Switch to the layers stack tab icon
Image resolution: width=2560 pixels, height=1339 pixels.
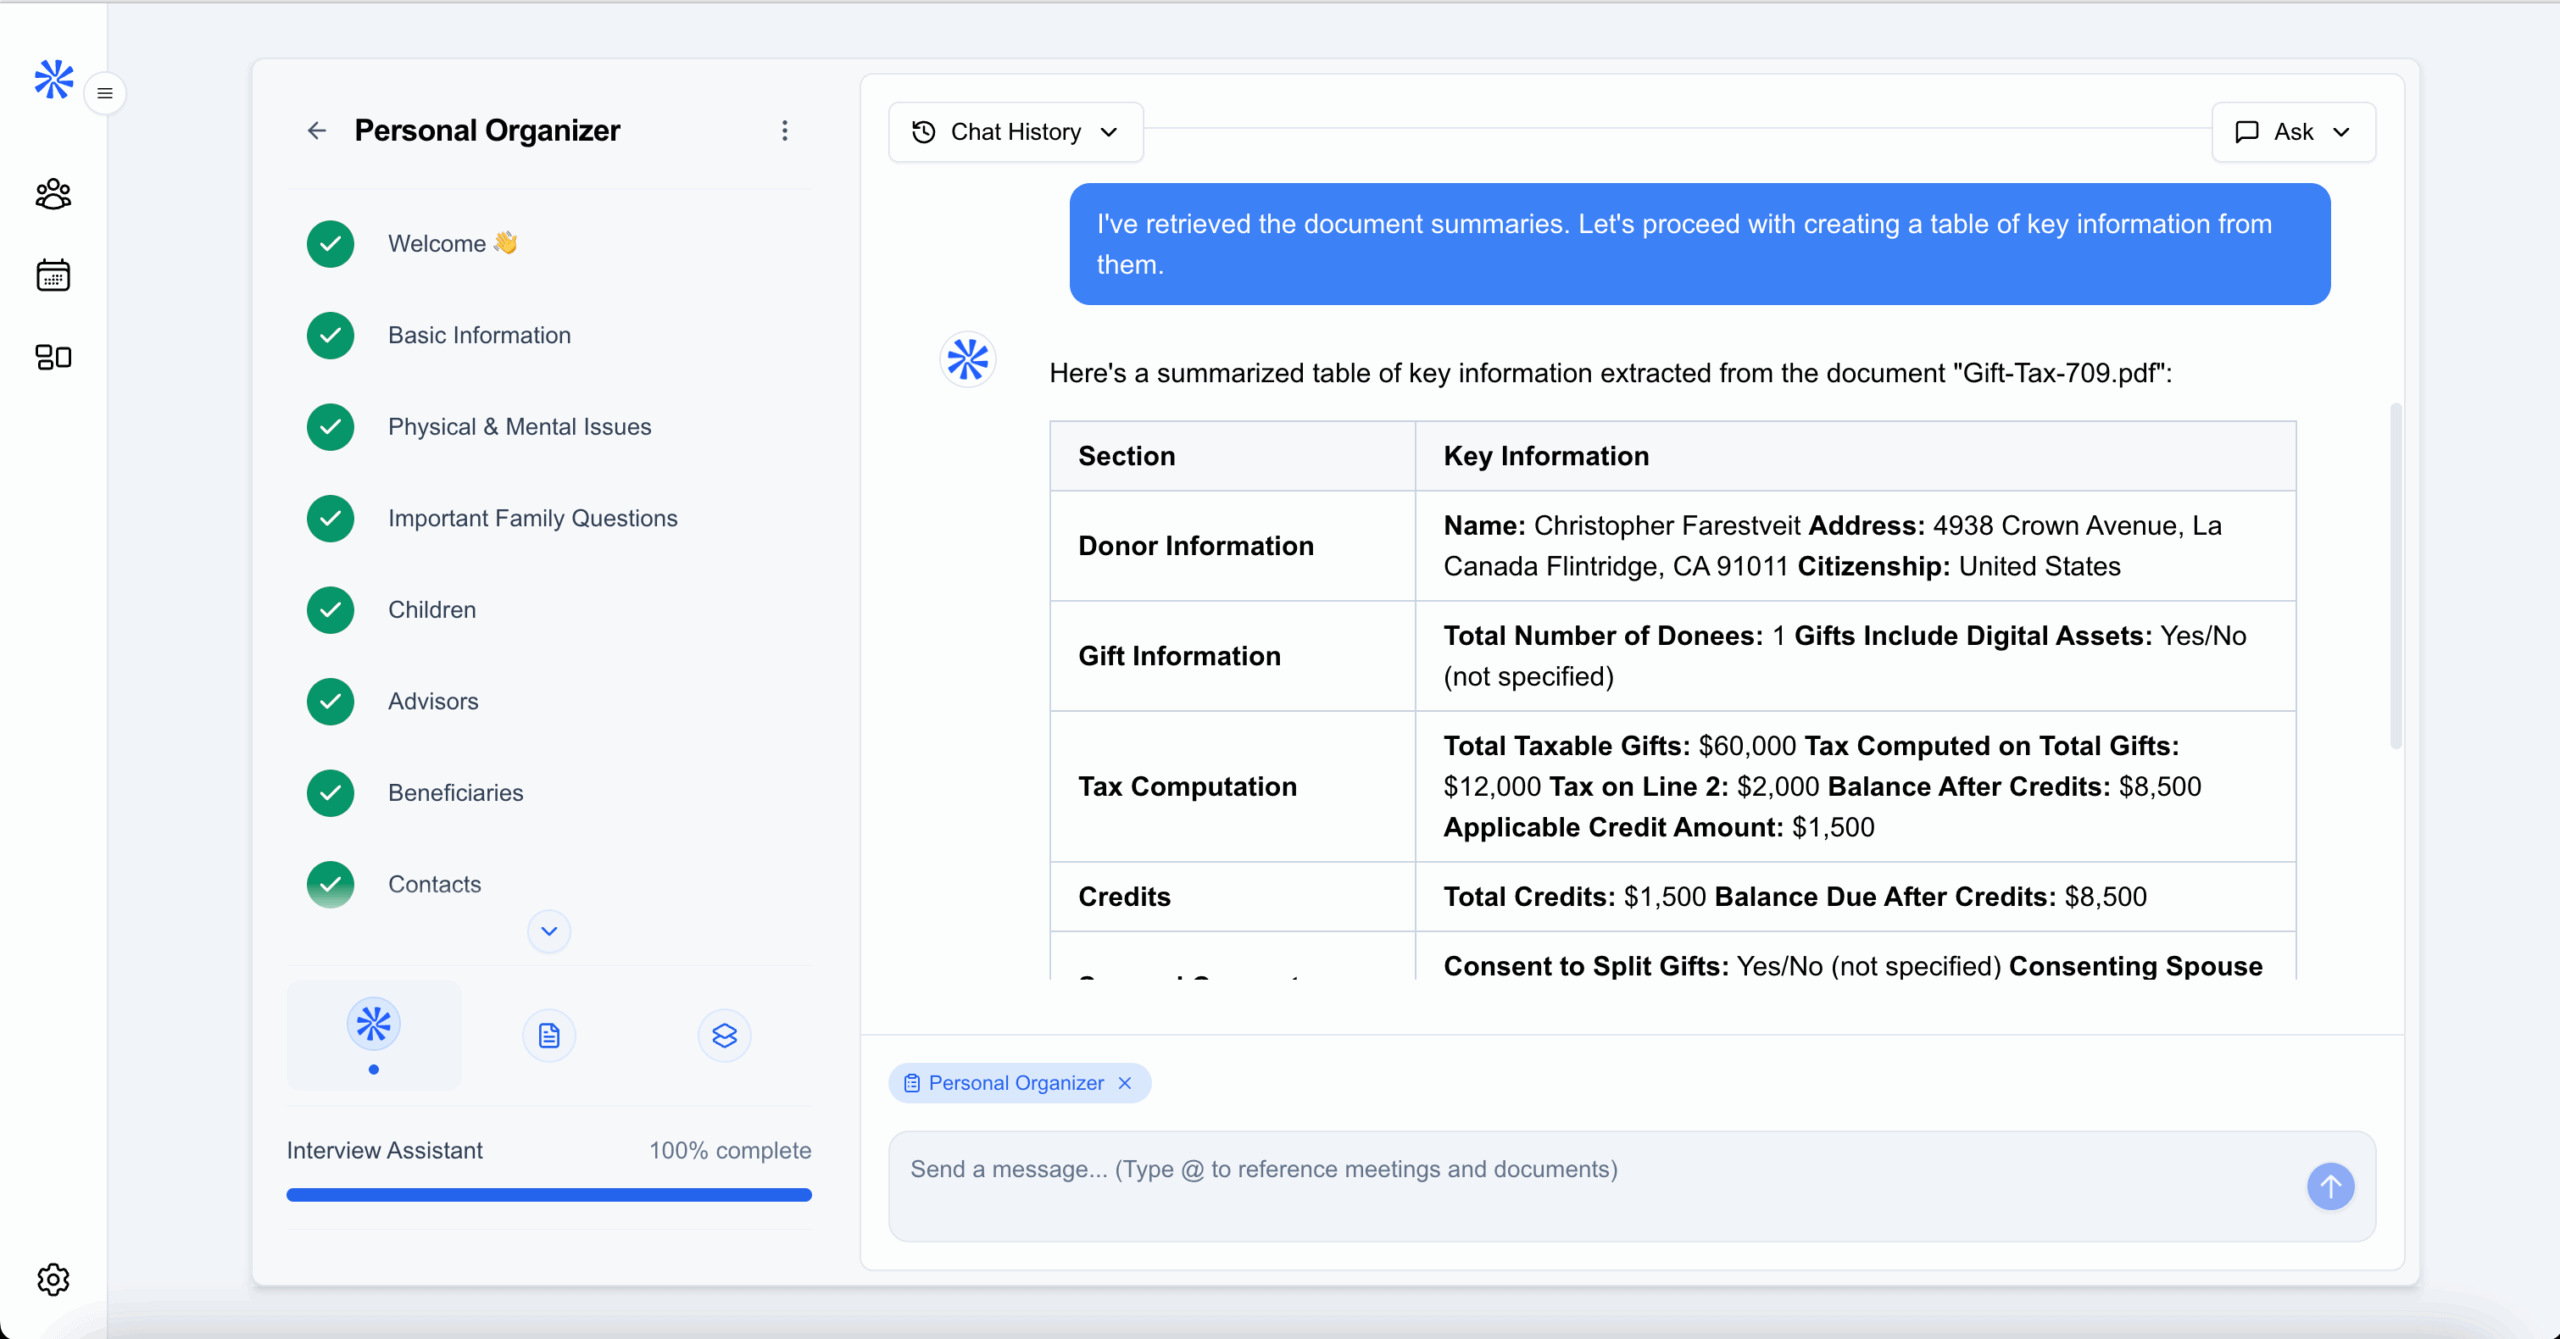[x=724, y=1035]
